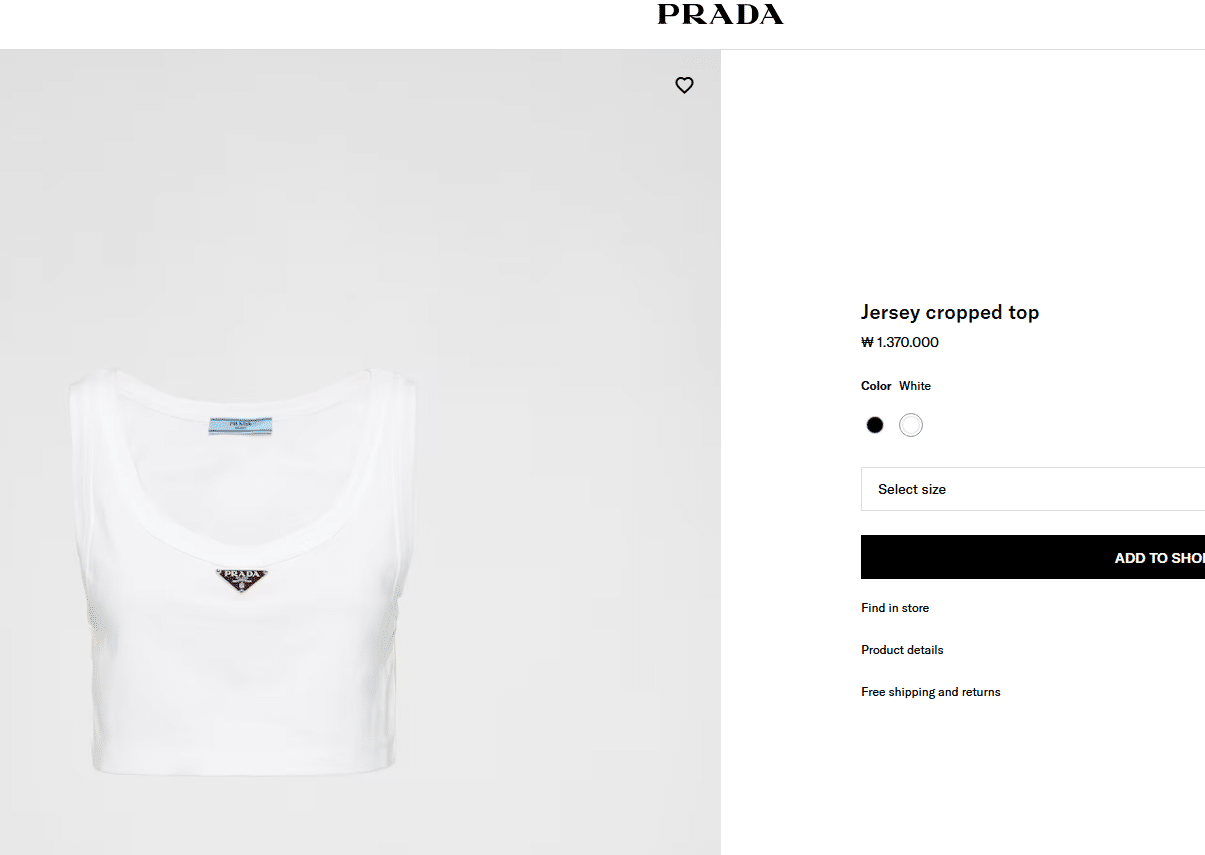1205x855 pixels.
Task: Click the blue neck label on the top
Action: 242,426
